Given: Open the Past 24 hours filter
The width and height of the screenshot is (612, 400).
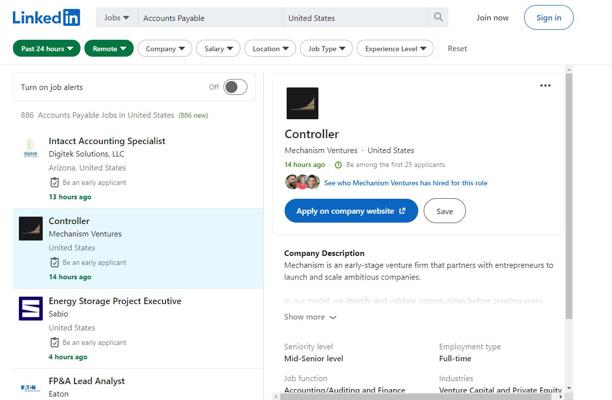Looking at the screenshot, I should pos(46,49).
